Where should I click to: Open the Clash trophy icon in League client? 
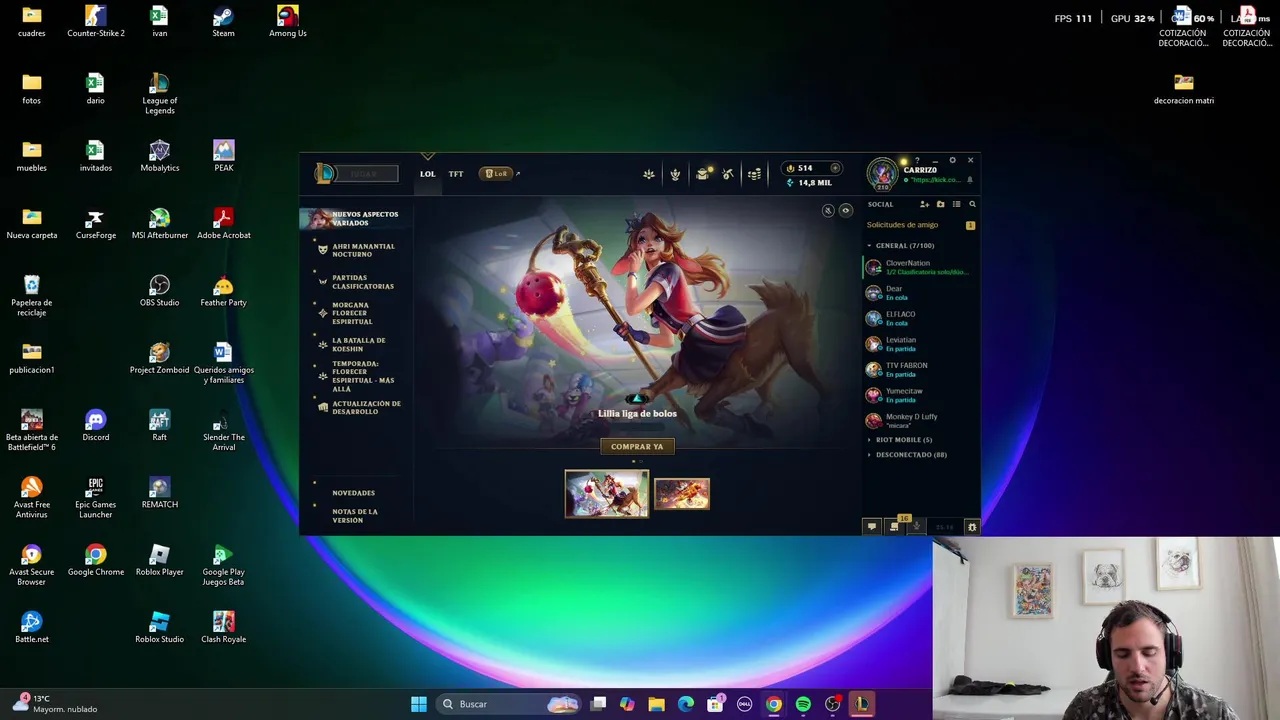(675, 174)
